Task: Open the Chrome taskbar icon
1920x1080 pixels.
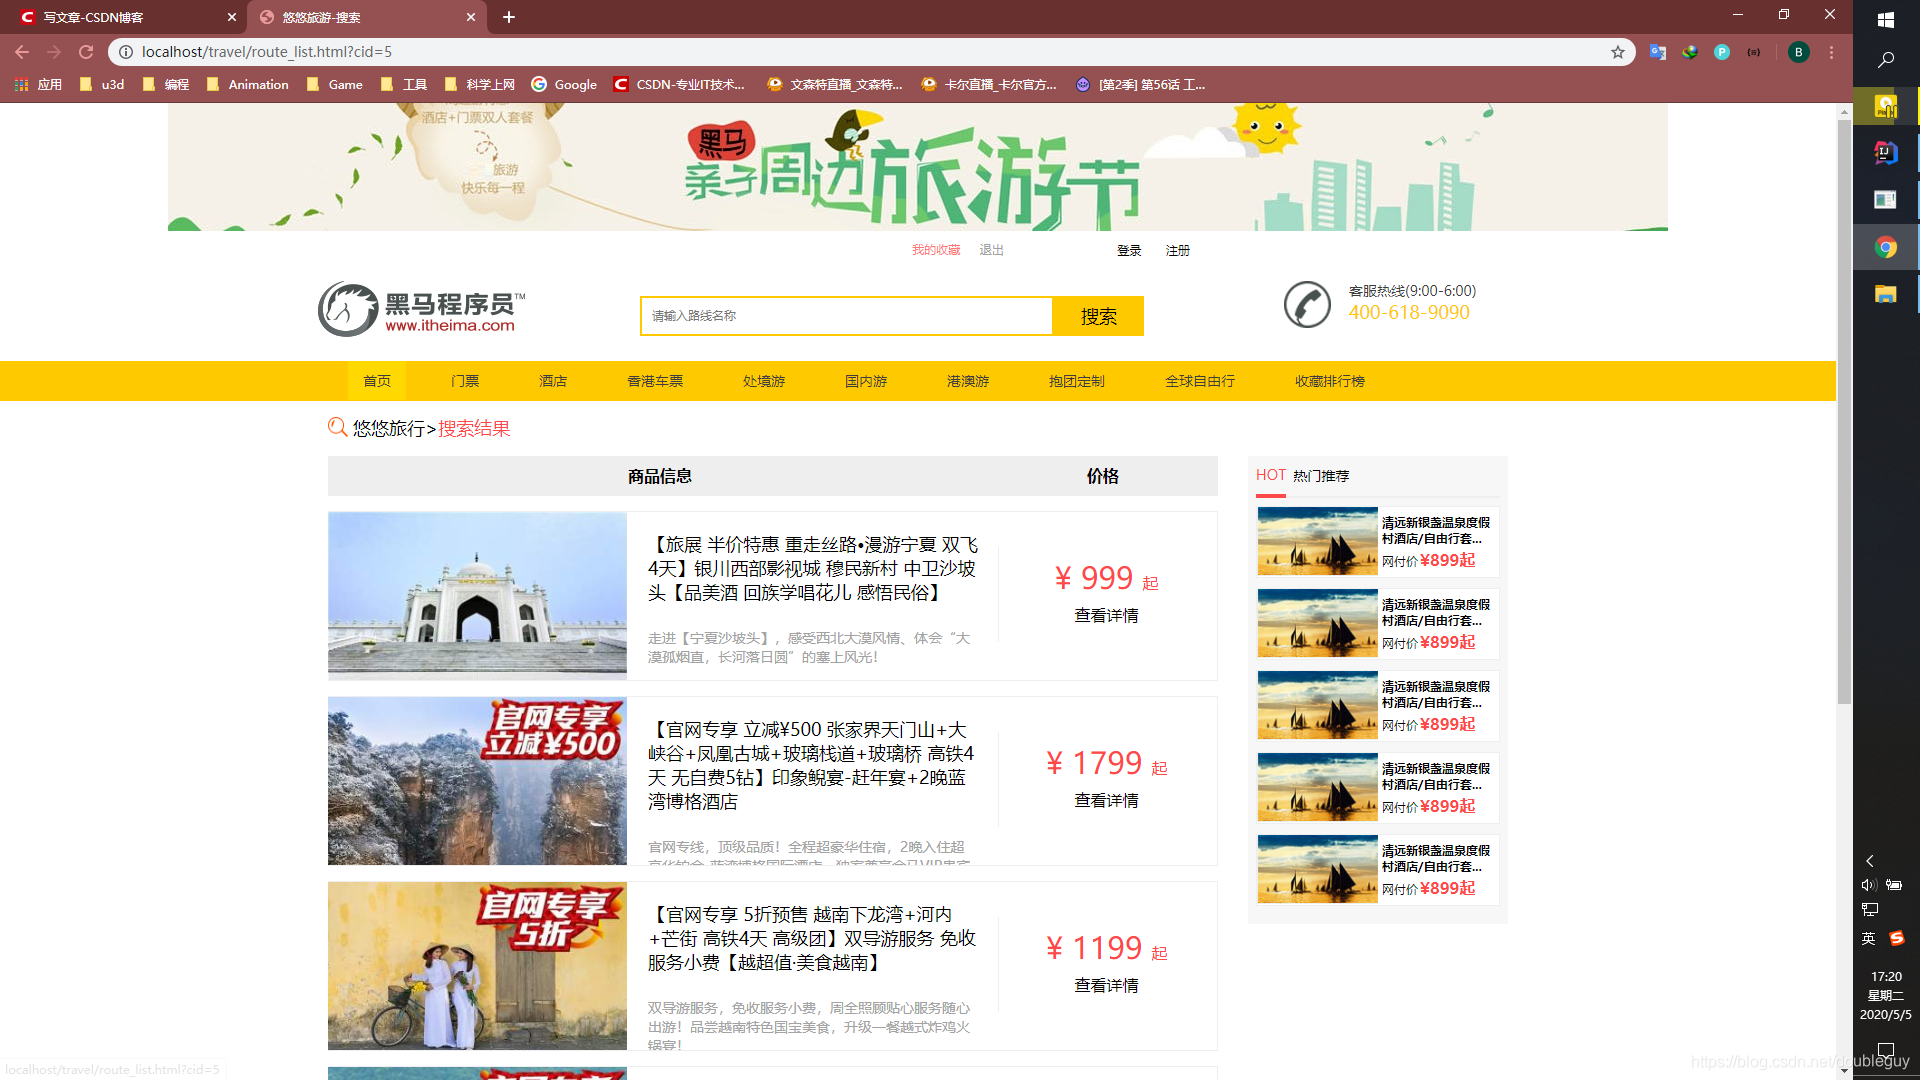Action: click(x=1886, y=247)
